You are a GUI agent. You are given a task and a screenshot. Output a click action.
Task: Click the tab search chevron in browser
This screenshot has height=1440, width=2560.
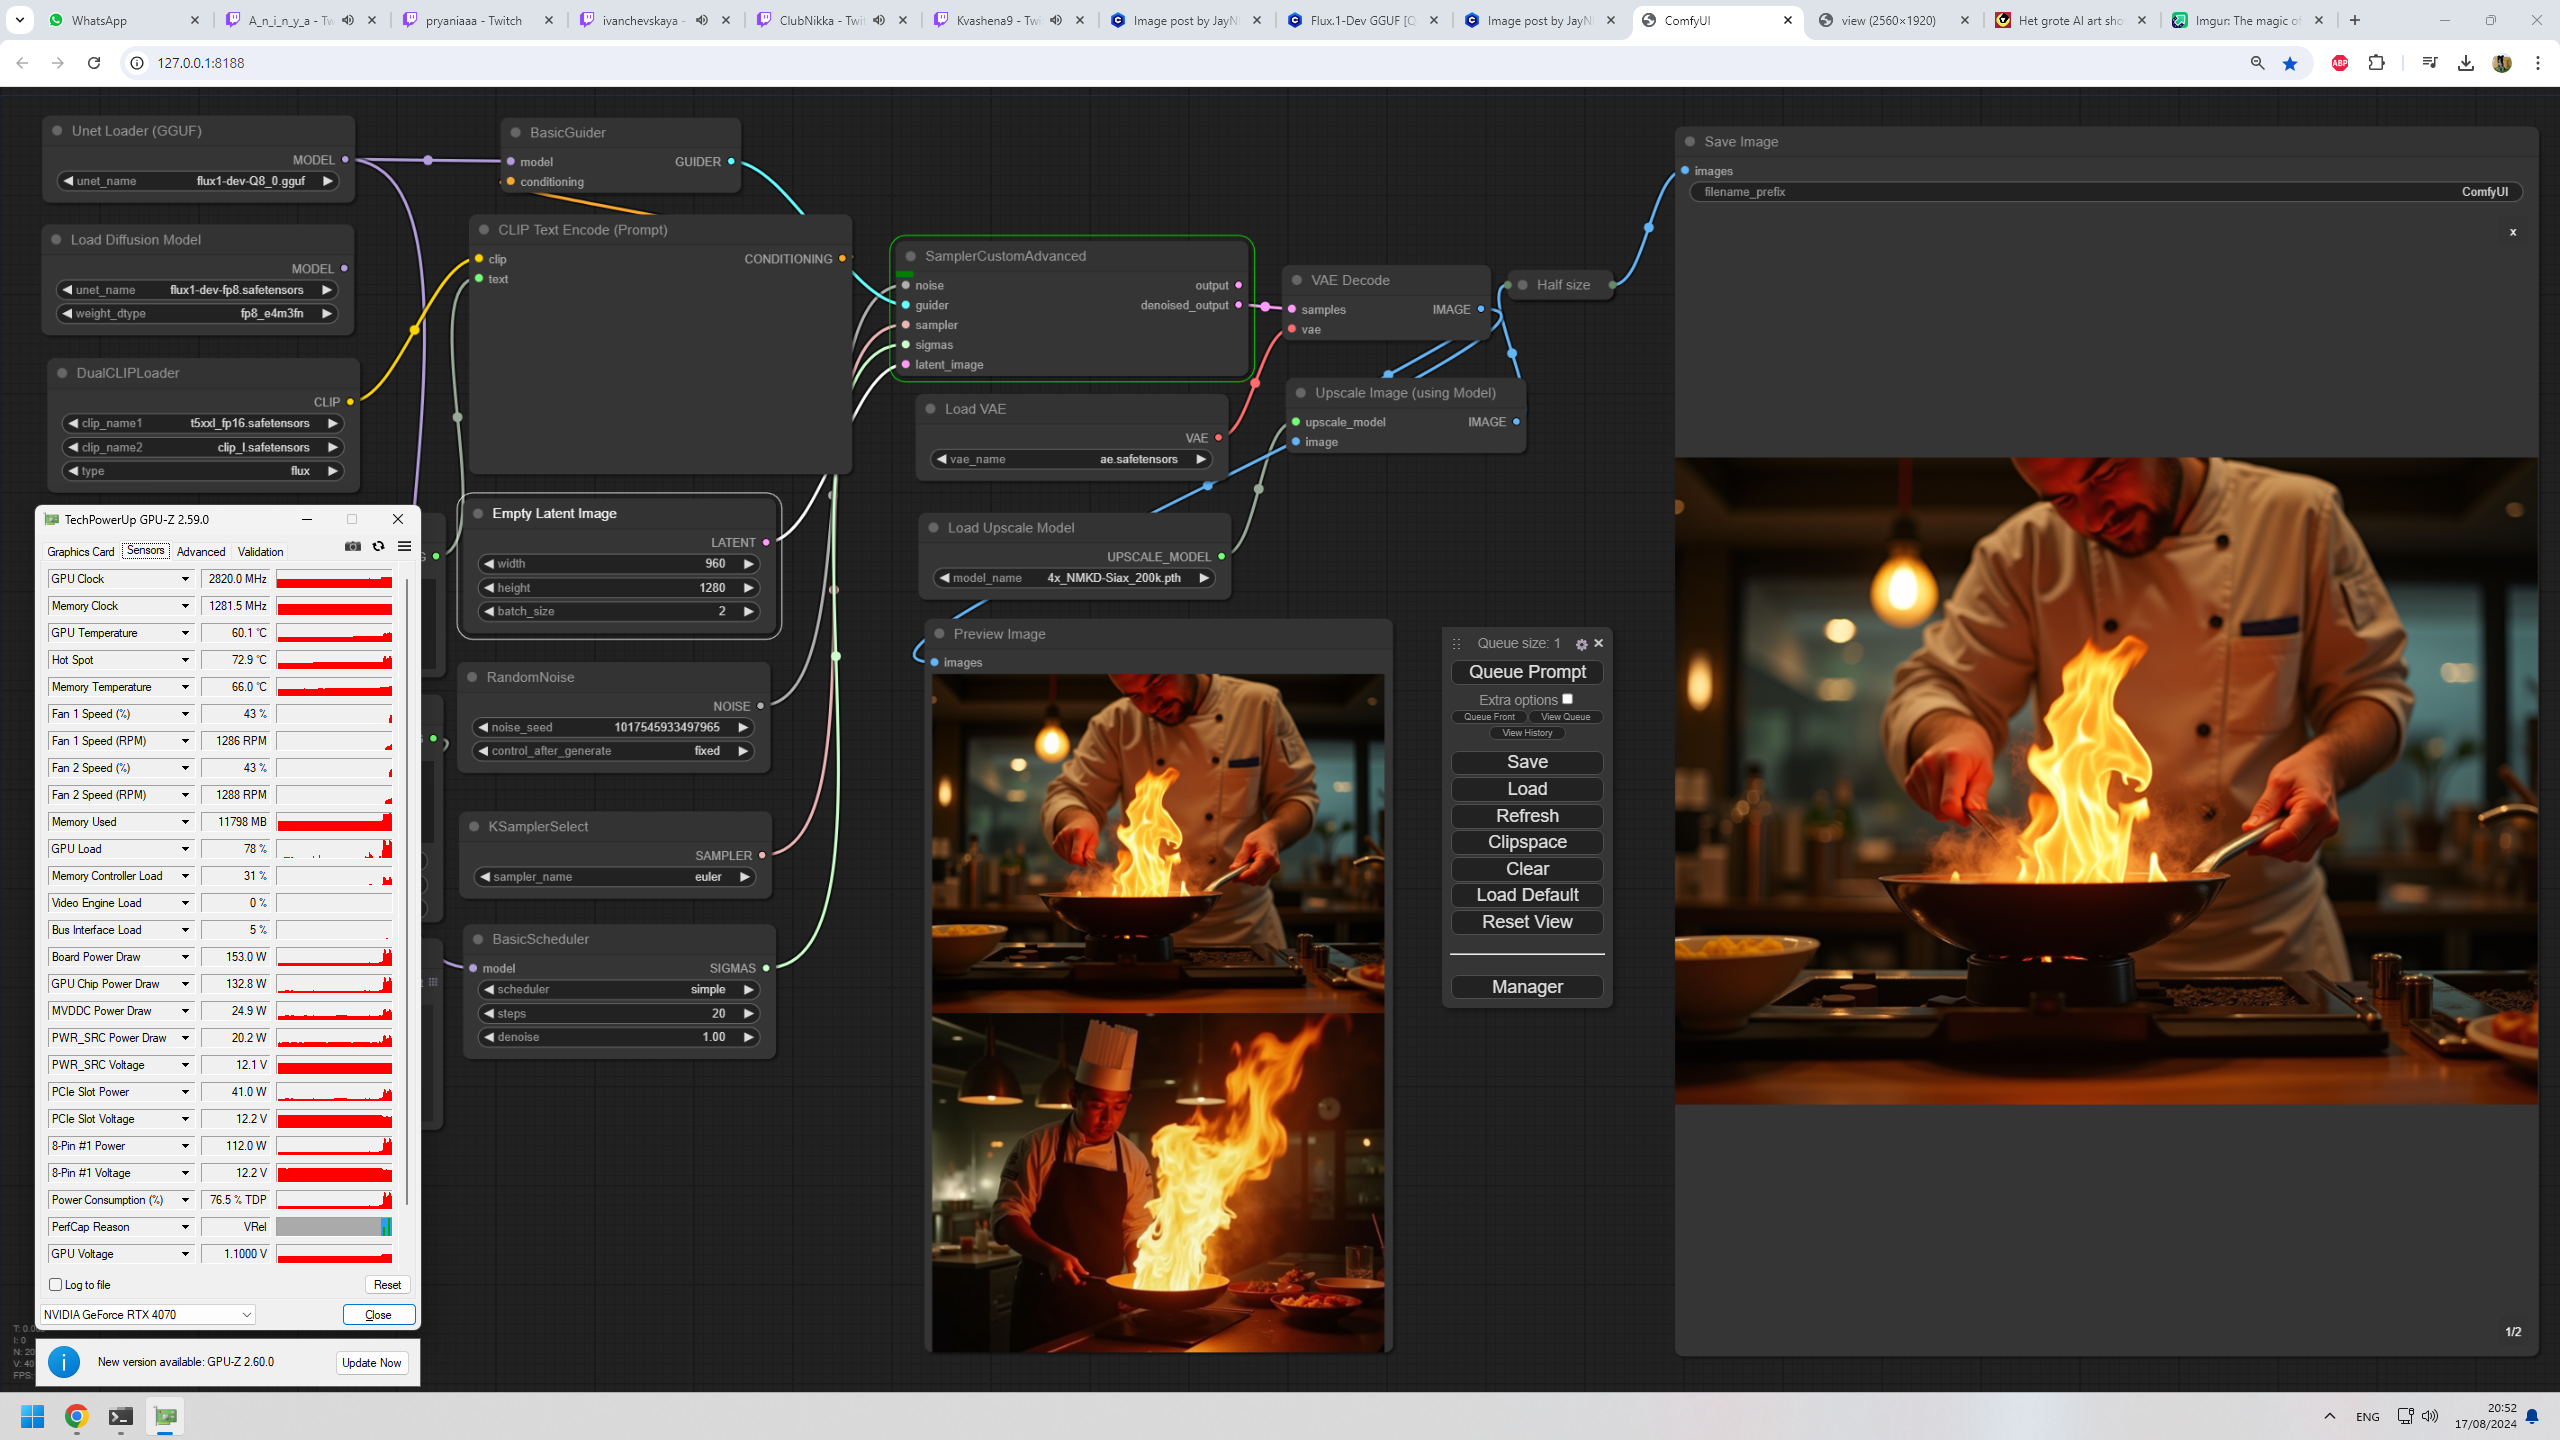[x=20, y=20]
